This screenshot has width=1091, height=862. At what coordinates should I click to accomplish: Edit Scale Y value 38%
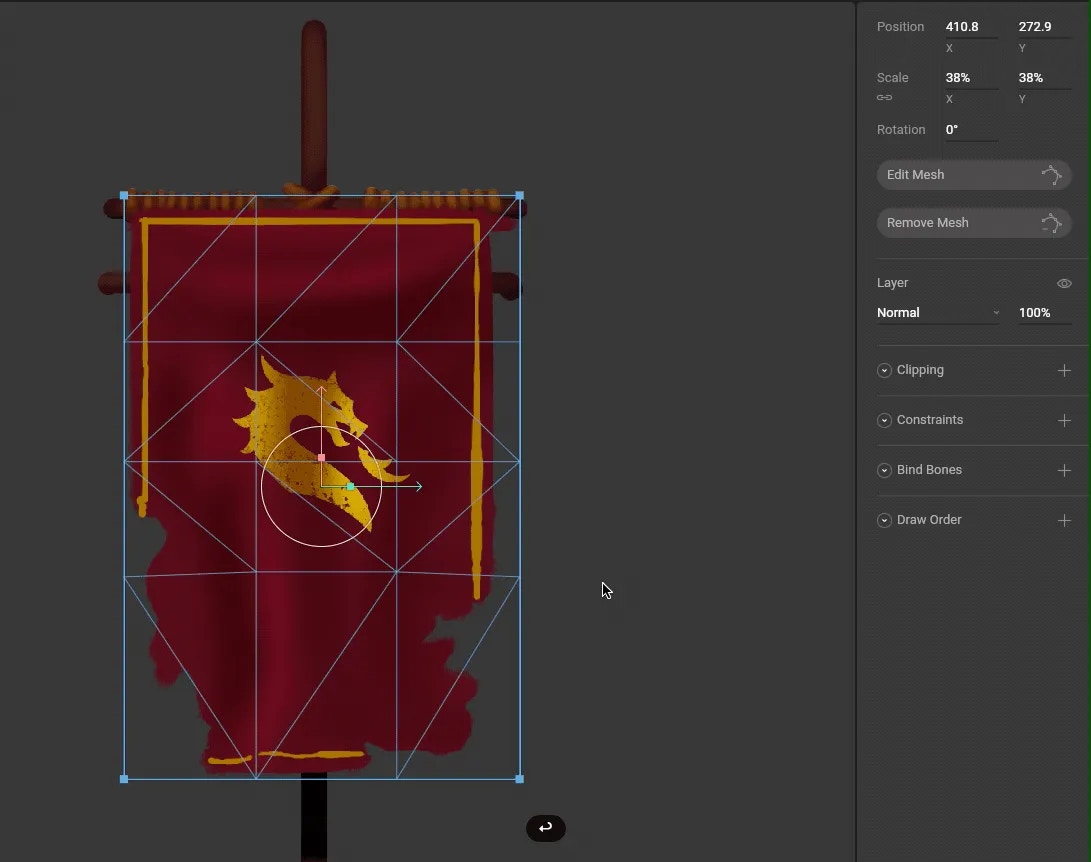1044,77
